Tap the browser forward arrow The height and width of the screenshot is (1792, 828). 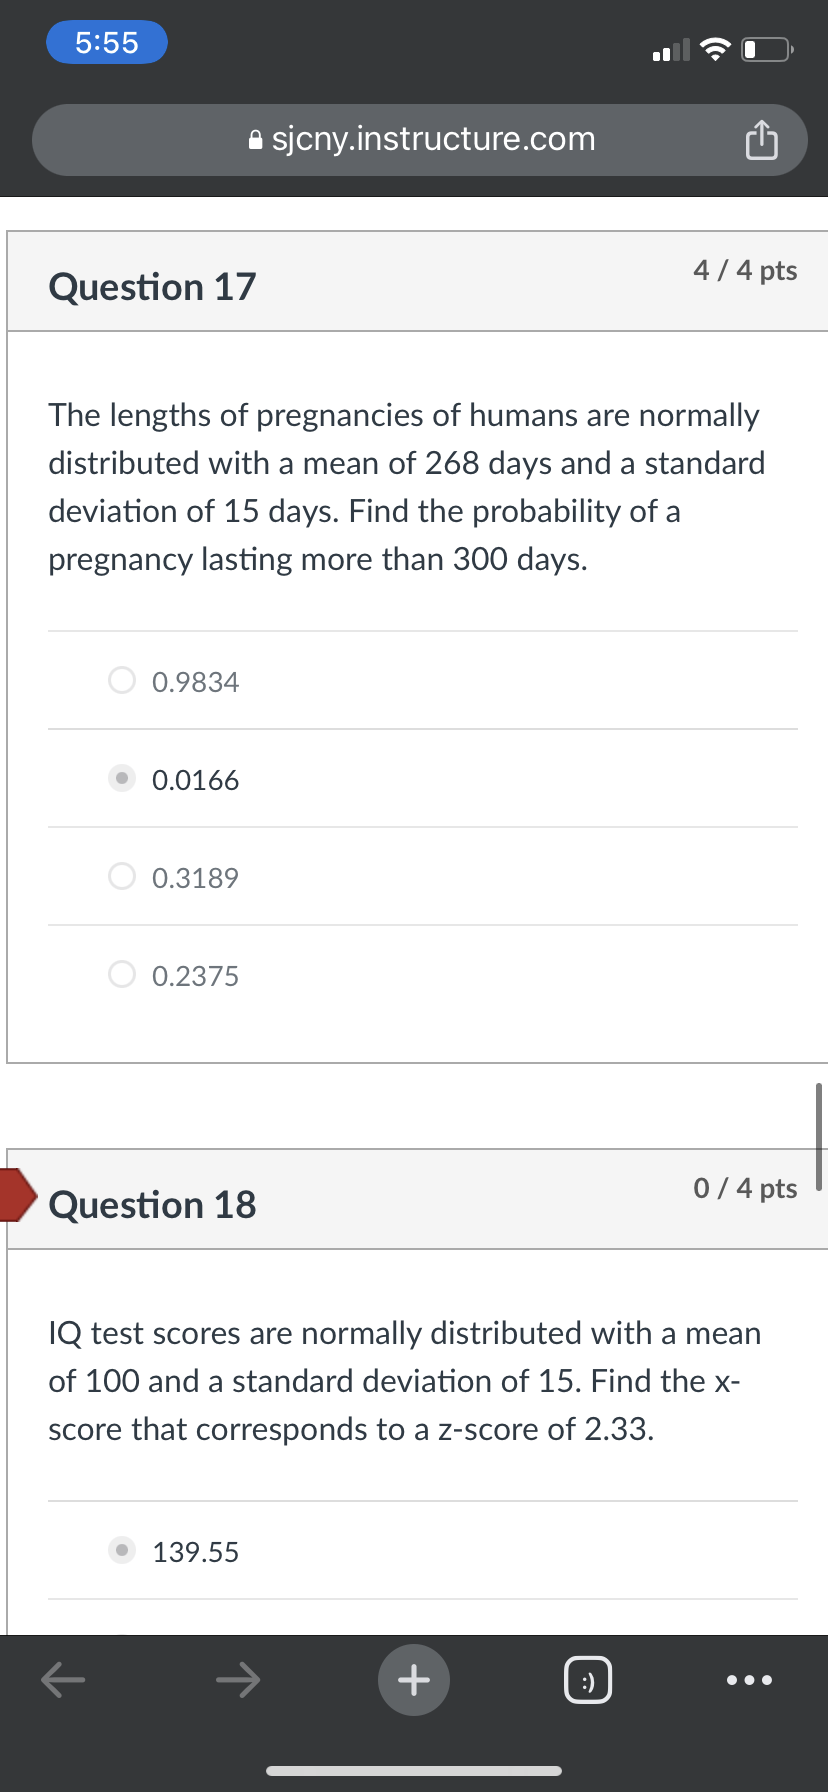pos(238,1680)
